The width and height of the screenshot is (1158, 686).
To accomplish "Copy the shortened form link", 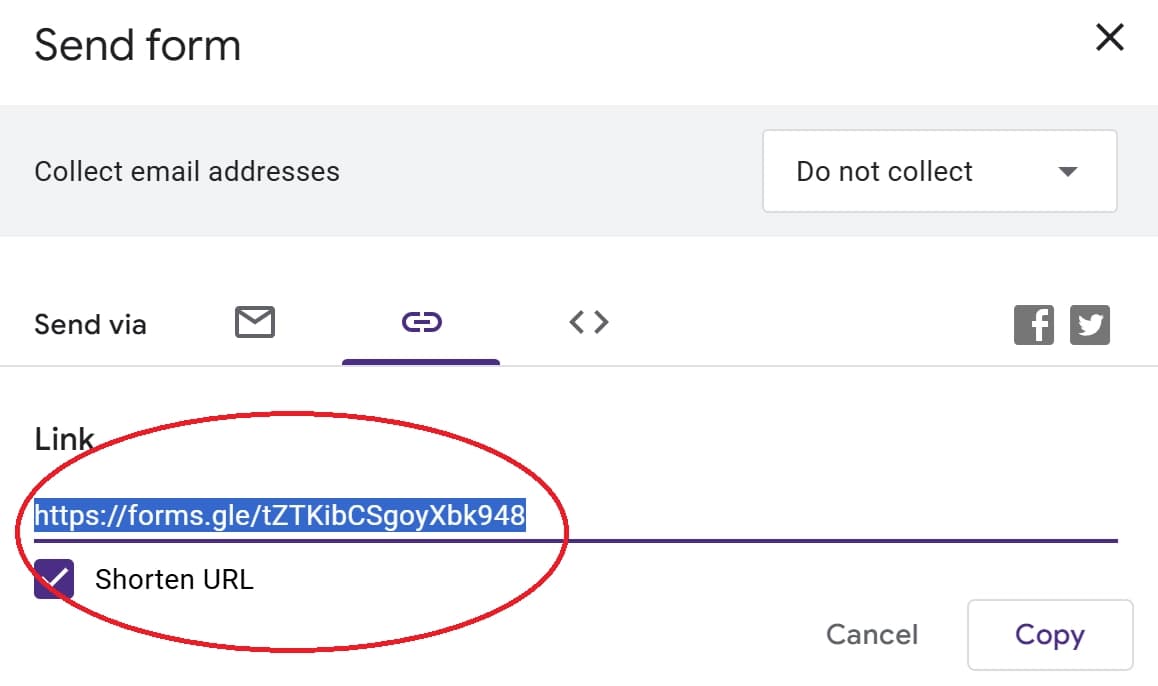I will (1050, 634).
